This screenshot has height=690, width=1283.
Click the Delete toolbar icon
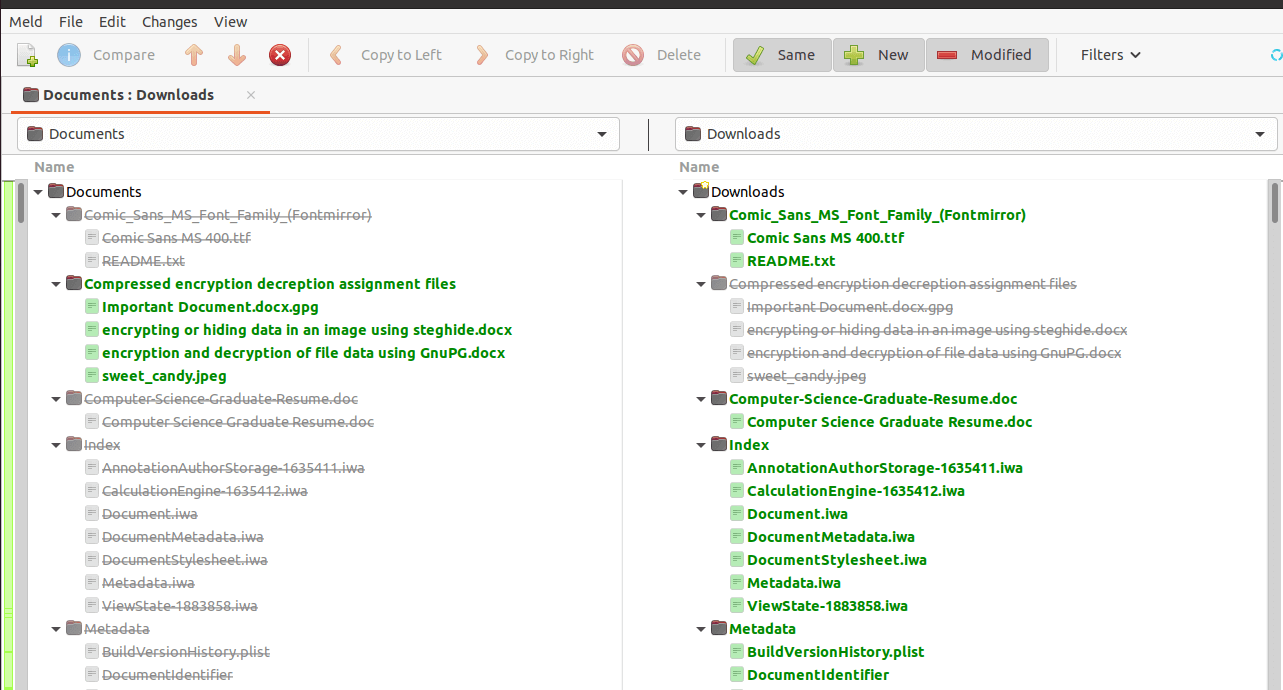(633, 55)
